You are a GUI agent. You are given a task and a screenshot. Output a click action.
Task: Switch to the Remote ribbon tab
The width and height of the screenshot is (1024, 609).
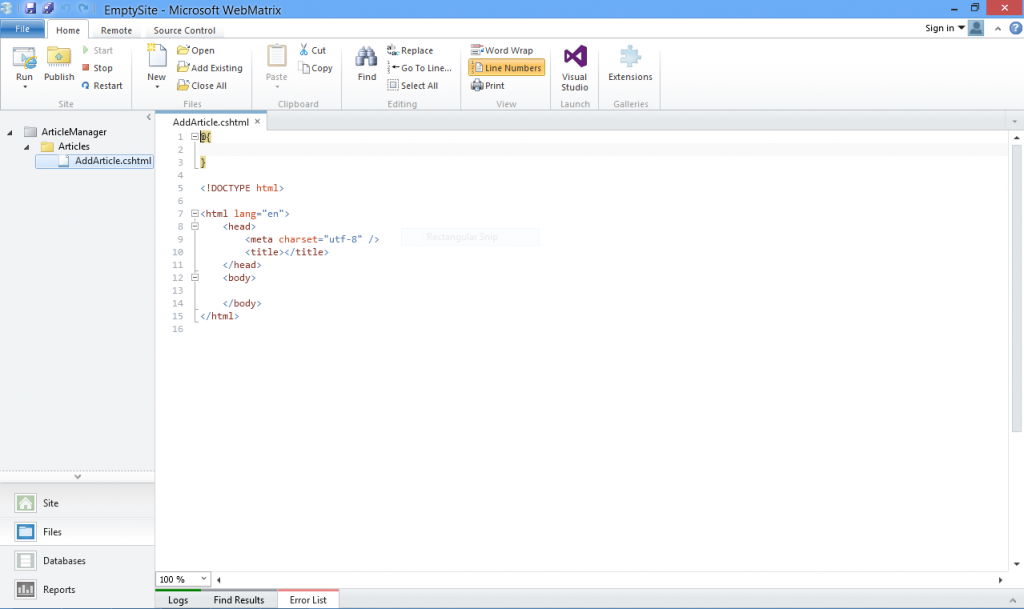pos(116,29)
